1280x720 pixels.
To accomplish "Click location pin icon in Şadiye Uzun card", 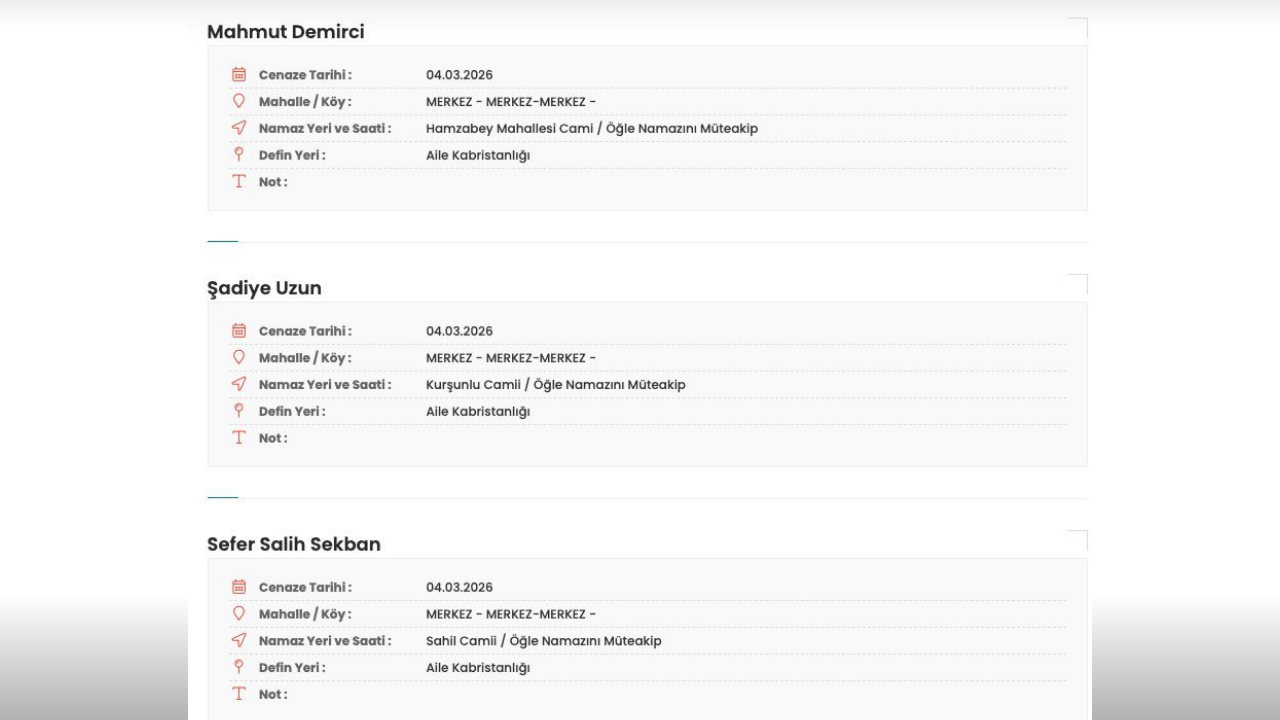I will (239, 357).
